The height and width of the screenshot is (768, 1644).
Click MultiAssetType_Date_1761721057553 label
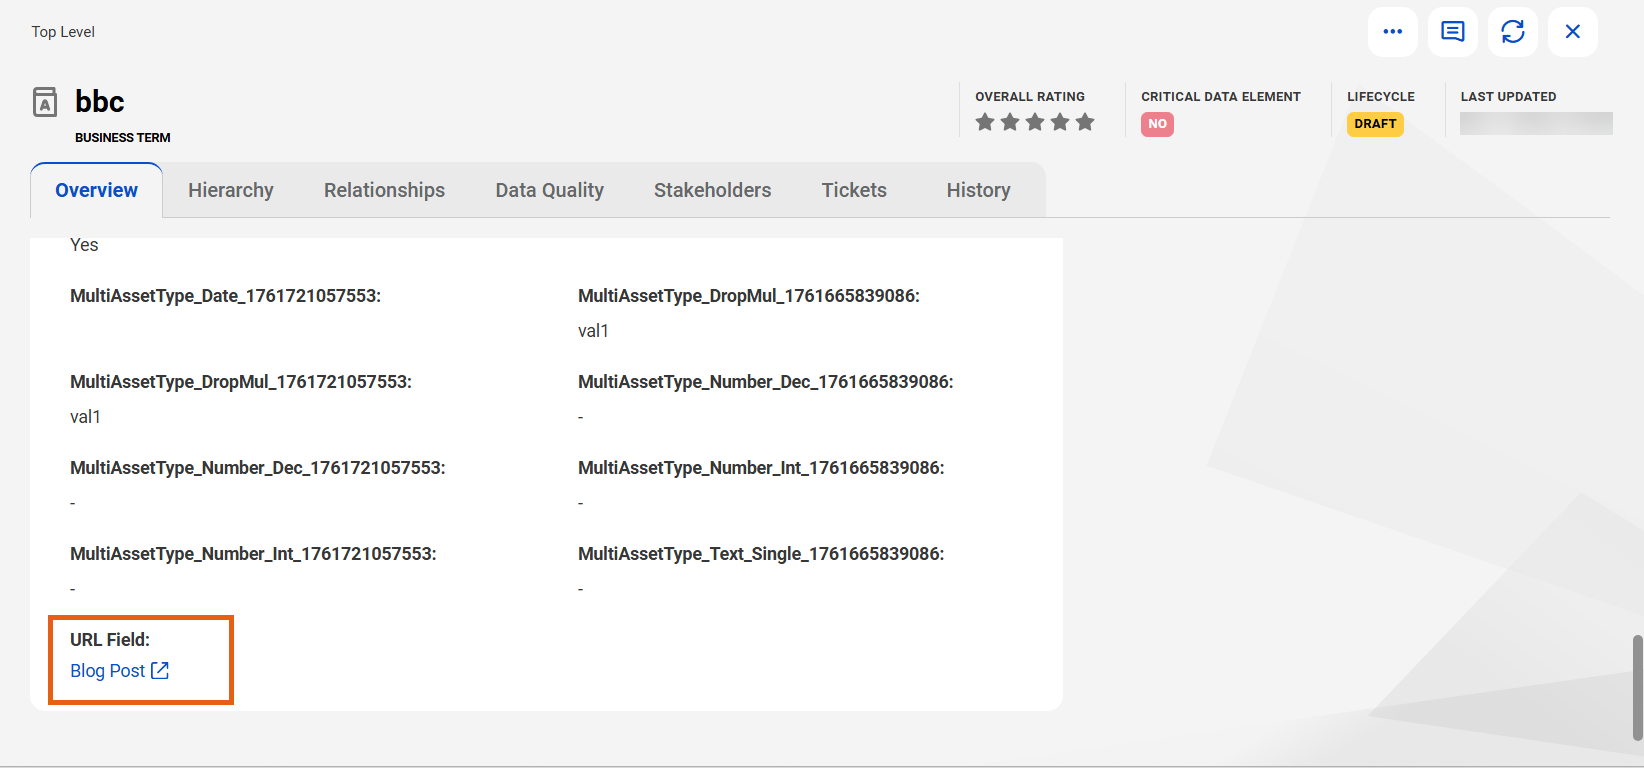point(225,296)
